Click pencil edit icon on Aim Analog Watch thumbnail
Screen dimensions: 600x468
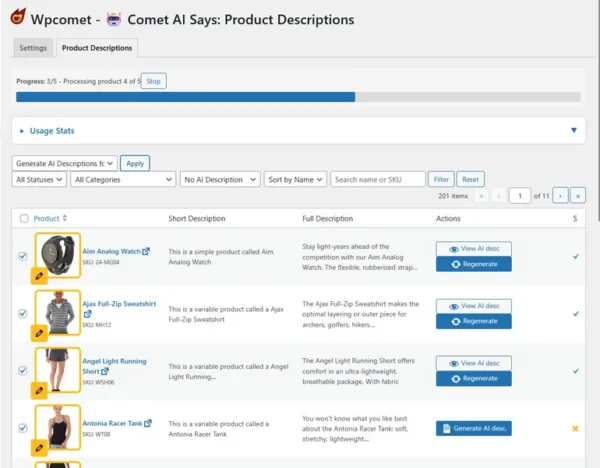pos(39,274)
